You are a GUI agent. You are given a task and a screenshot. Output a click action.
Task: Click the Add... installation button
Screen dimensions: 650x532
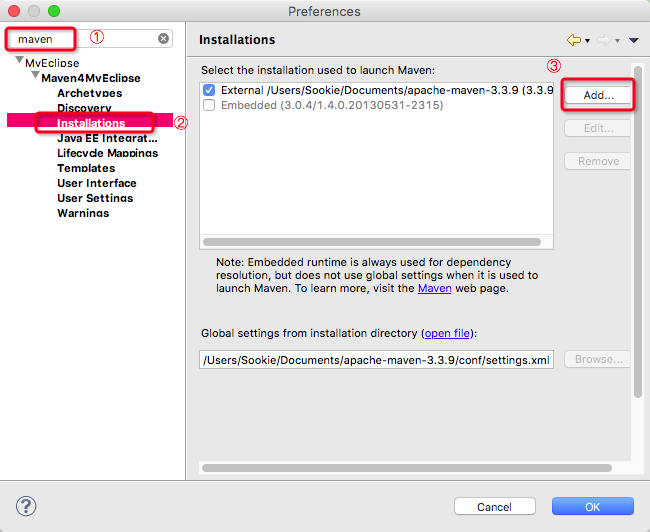click(598, 96)
